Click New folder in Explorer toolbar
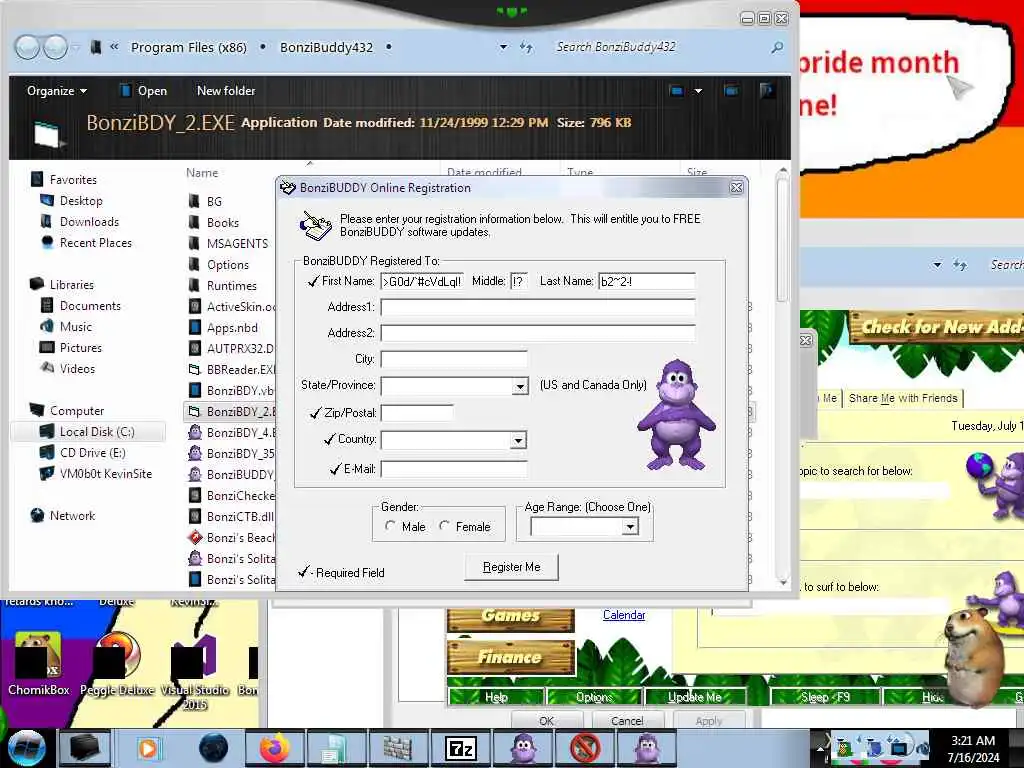The image size is (1024, 768). (x=226, y=91)
